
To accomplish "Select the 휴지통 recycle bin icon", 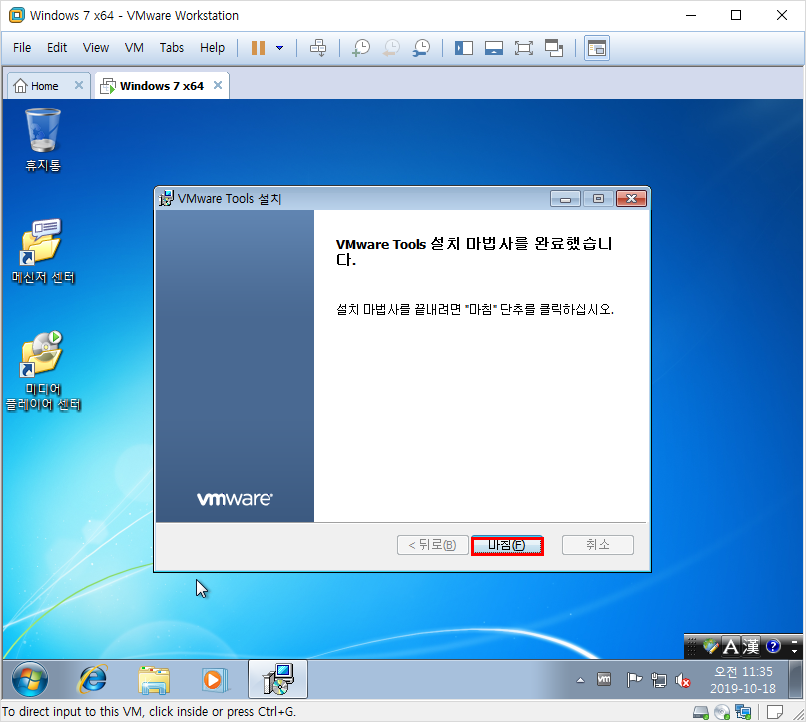I will coord(43,139).
